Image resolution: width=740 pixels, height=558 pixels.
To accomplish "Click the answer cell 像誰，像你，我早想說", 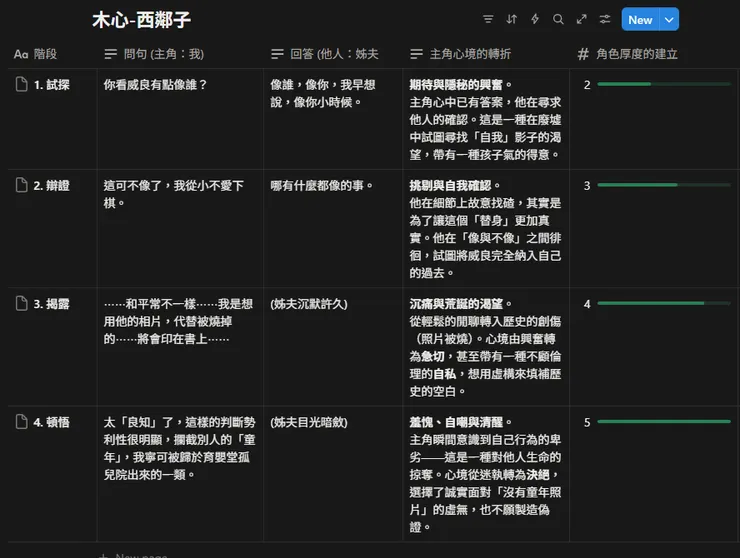I will [333, 119].
